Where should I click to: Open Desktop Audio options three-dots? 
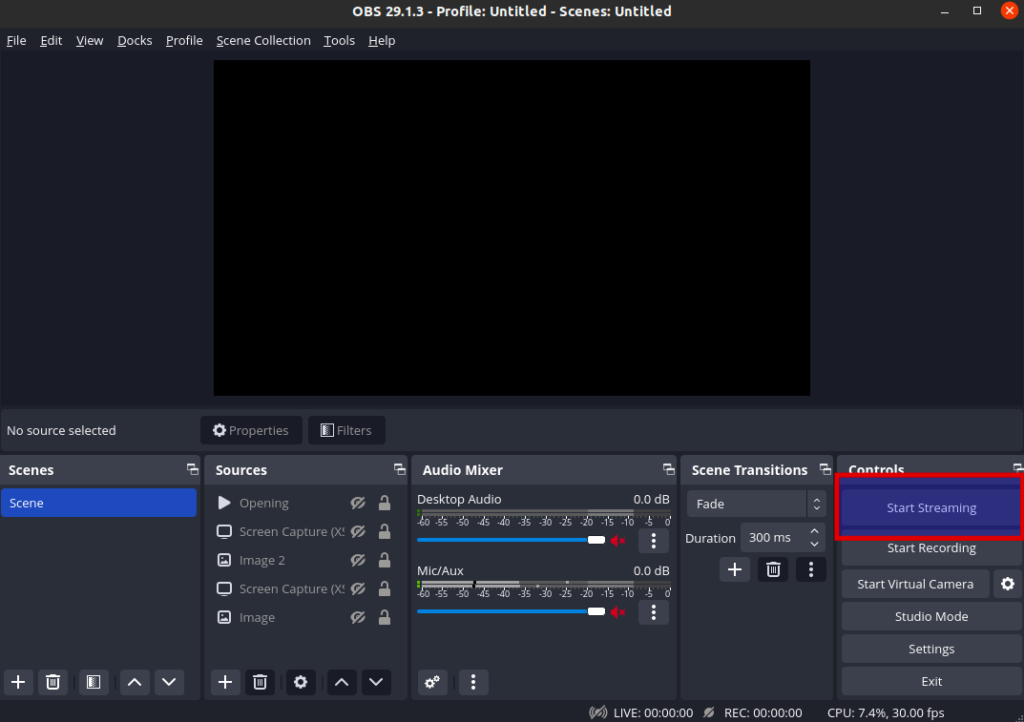[x=654, y=541]
